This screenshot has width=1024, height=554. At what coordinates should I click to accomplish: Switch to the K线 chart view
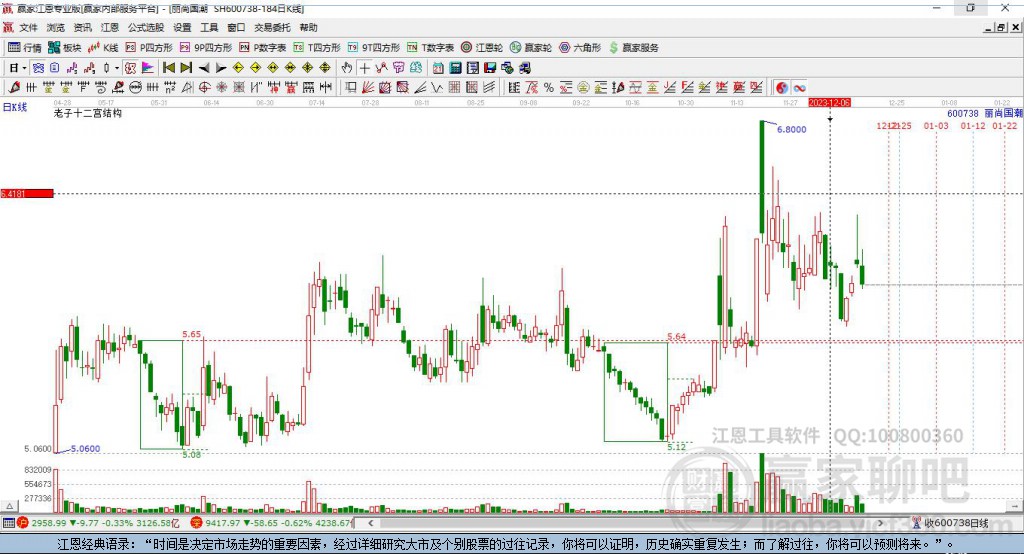tap(103, 48)
